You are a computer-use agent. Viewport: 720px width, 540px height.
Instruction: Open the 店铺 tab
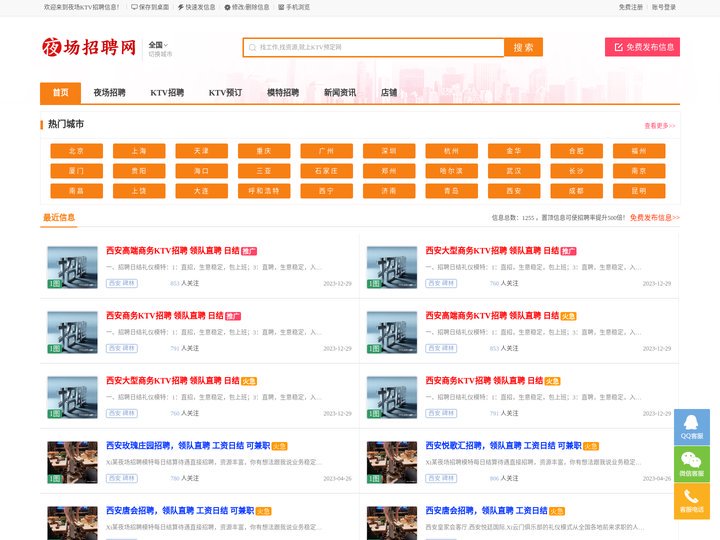(389, 93)
